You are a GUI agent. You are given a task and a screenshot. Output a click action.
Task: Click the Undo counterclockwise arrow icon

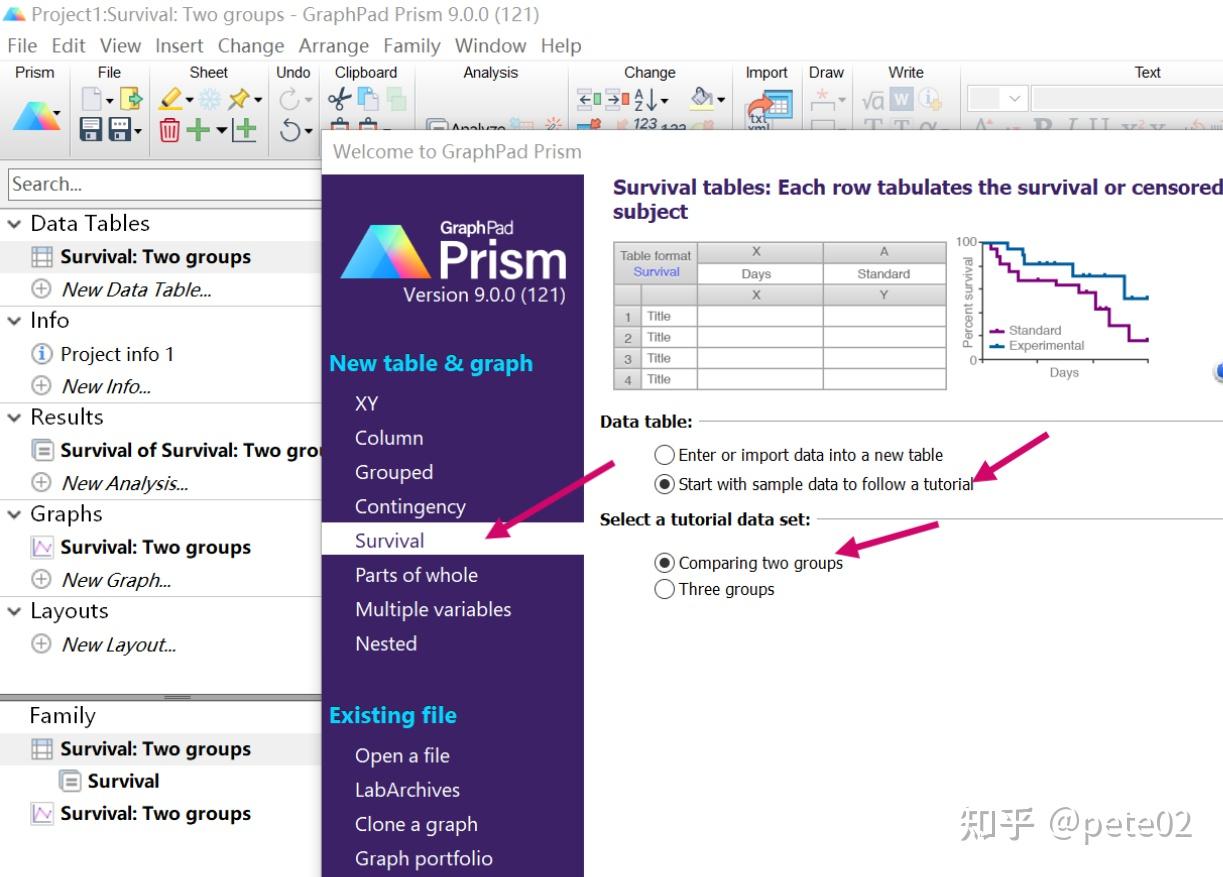[x=289, y=131]
